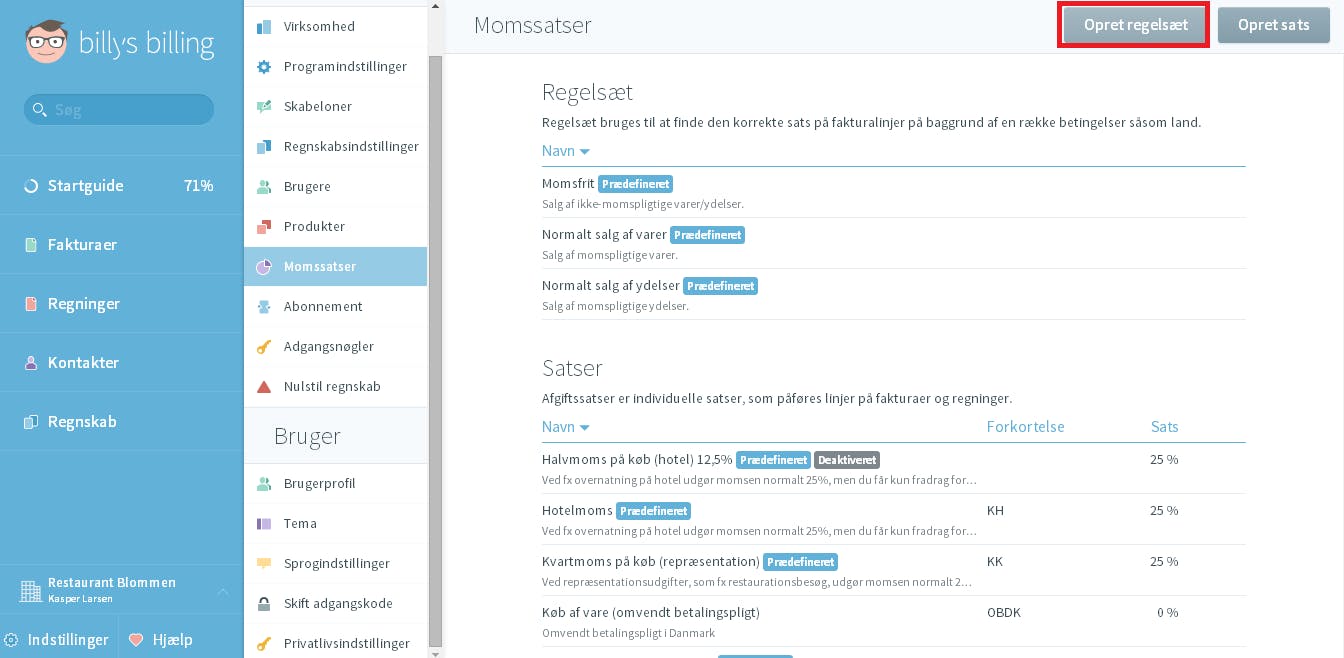Click the Skift adgangskode padlock icon
The image size is (1344, 658).
coord(264,604)
